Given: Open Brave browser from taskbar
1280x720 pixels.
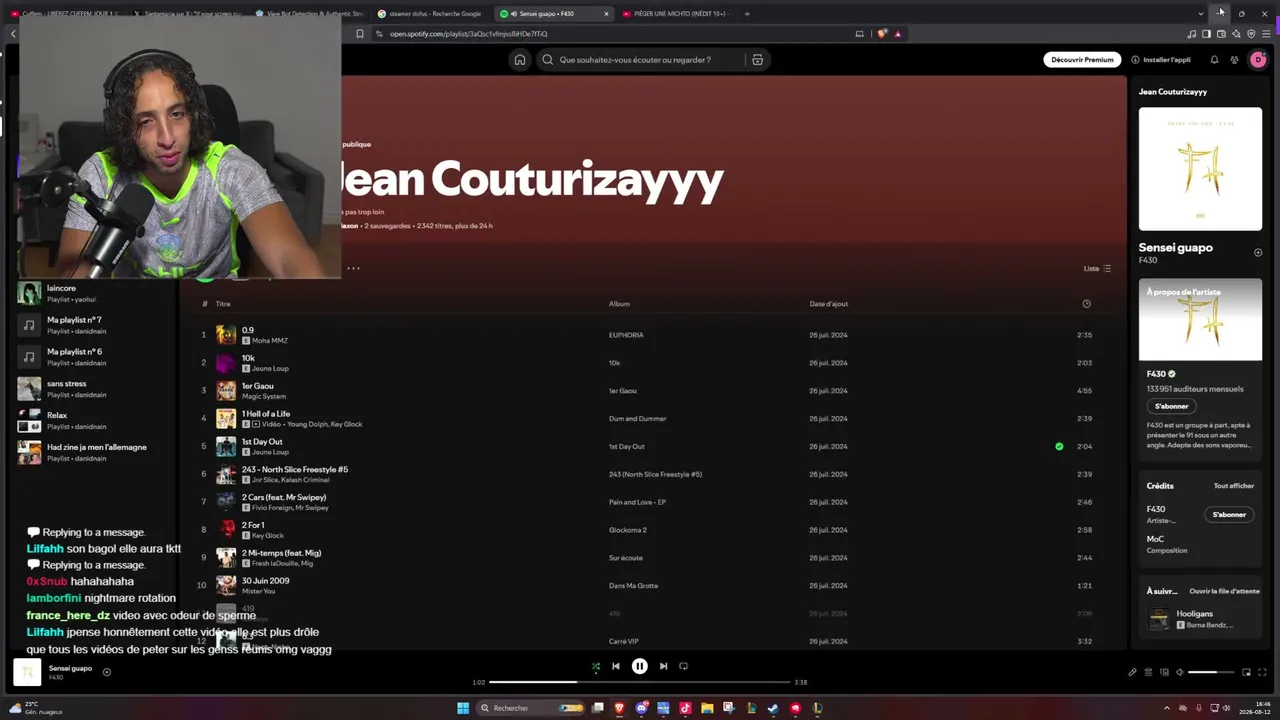Looking at the screenshot, I should 620,708.
